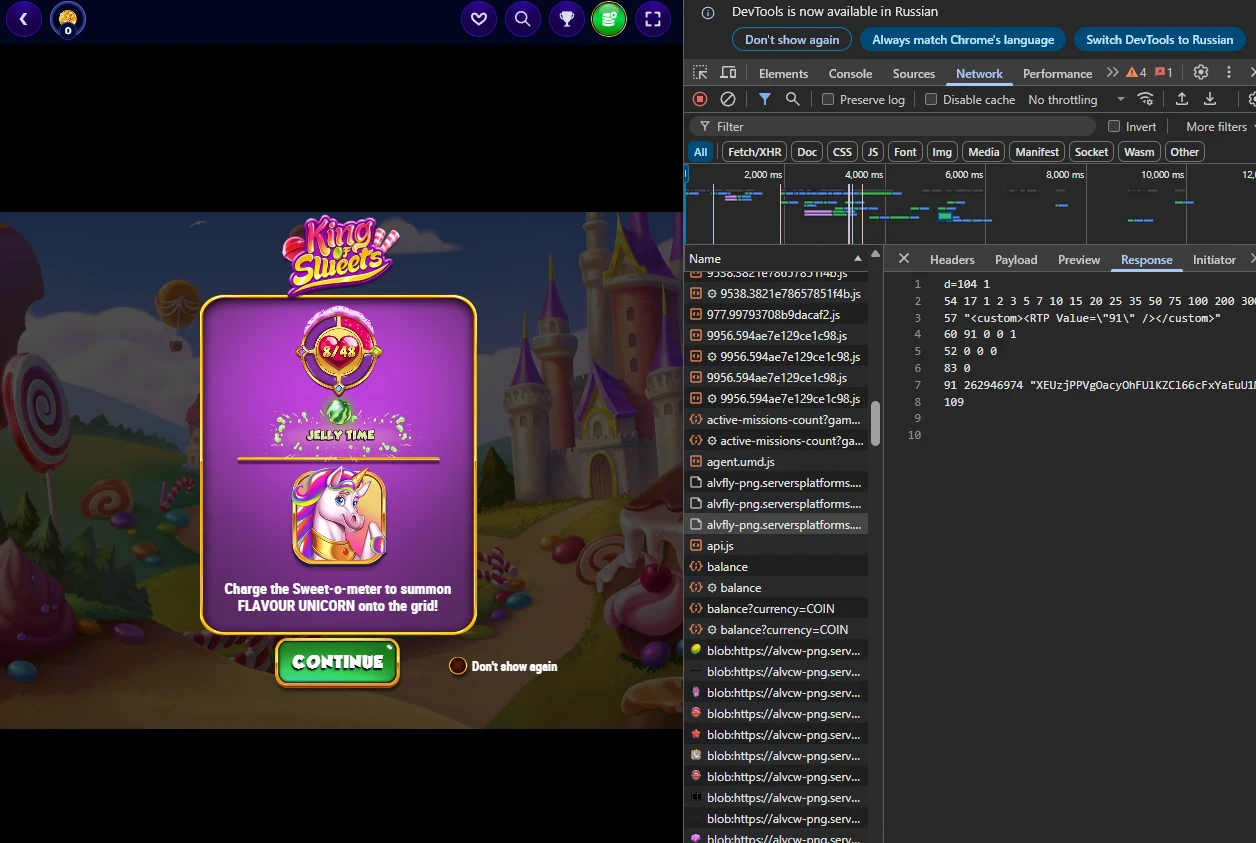The height and width of the screenshot is (843, 1256).
Task: Switch to the Sources tab
Action: pos(914,73)
